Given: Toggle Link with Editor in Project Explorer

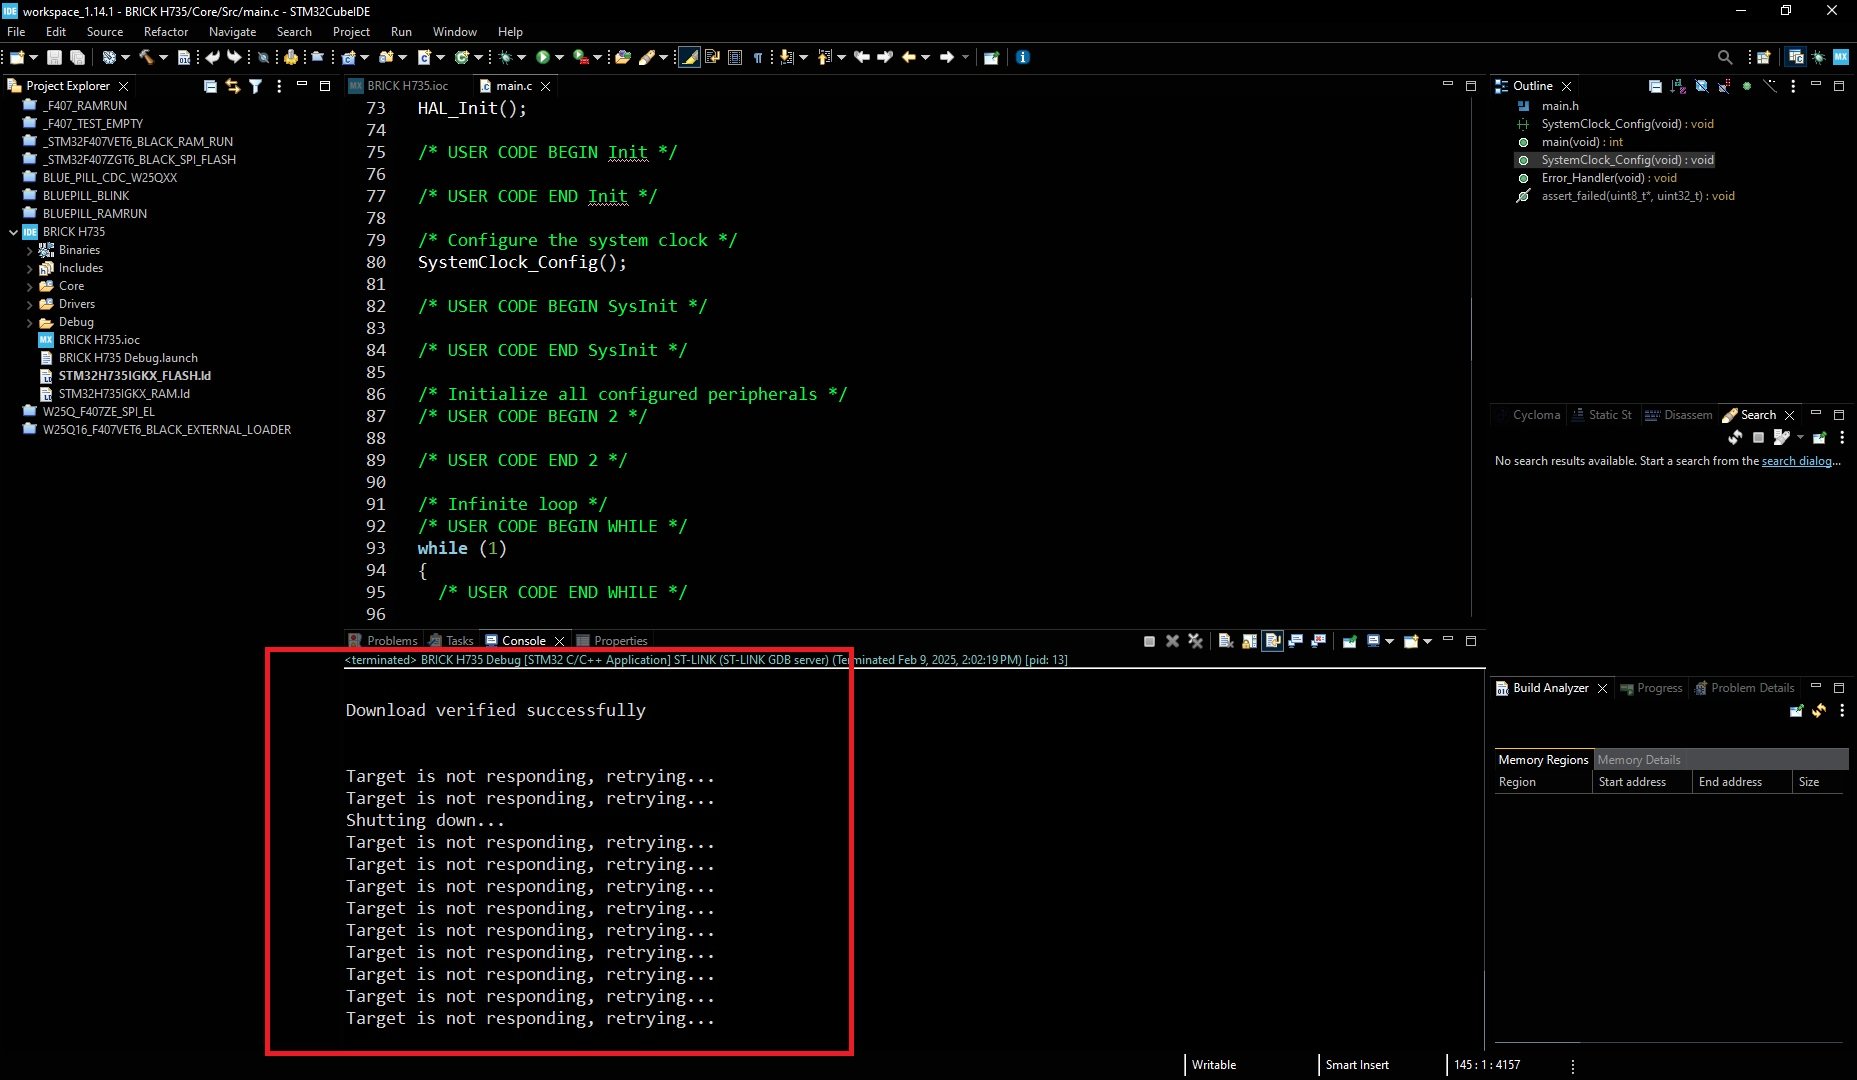Looking at the screenshot, I should click(233, 86).
